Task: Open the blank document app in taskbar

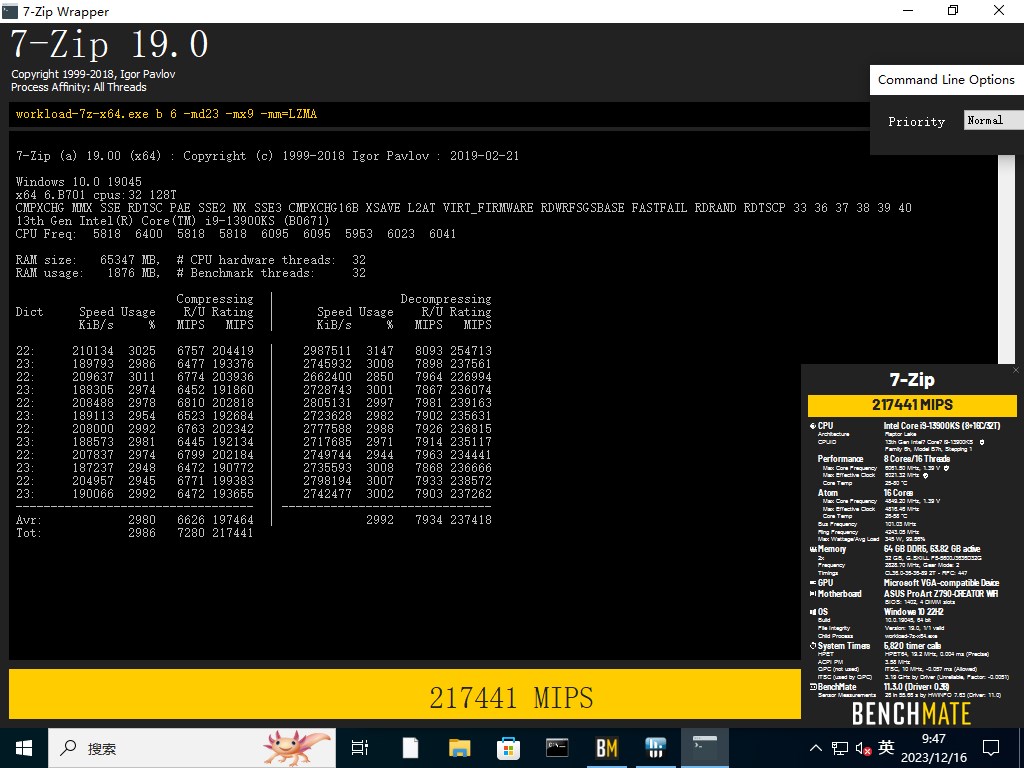Action: [410, 748]
